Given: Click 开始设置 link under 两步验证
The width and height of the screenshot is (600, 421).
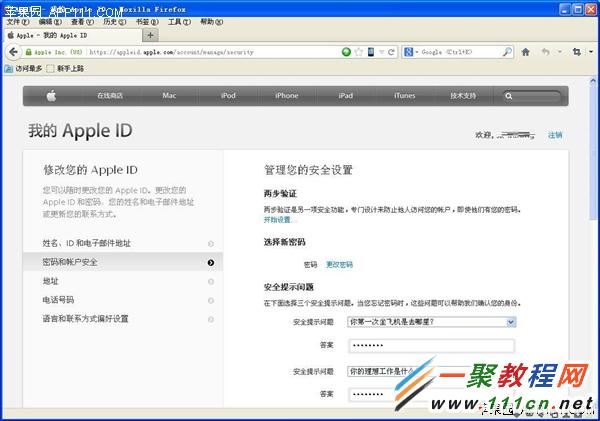Looking at the screenshot, I should [277, 220].
